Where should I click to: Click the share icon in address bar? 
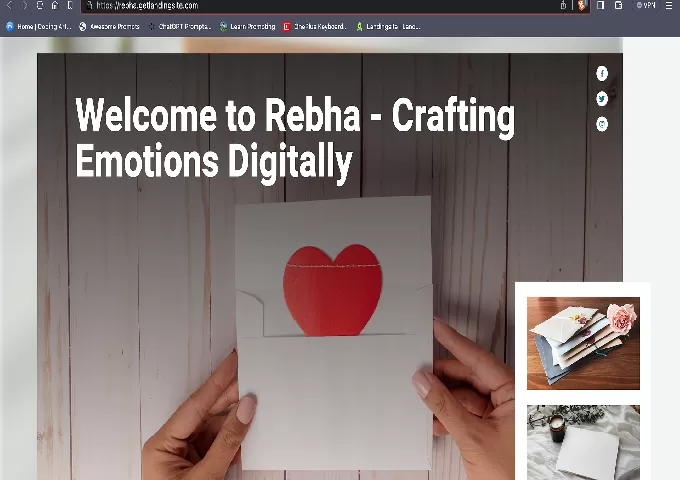(563, 5)
